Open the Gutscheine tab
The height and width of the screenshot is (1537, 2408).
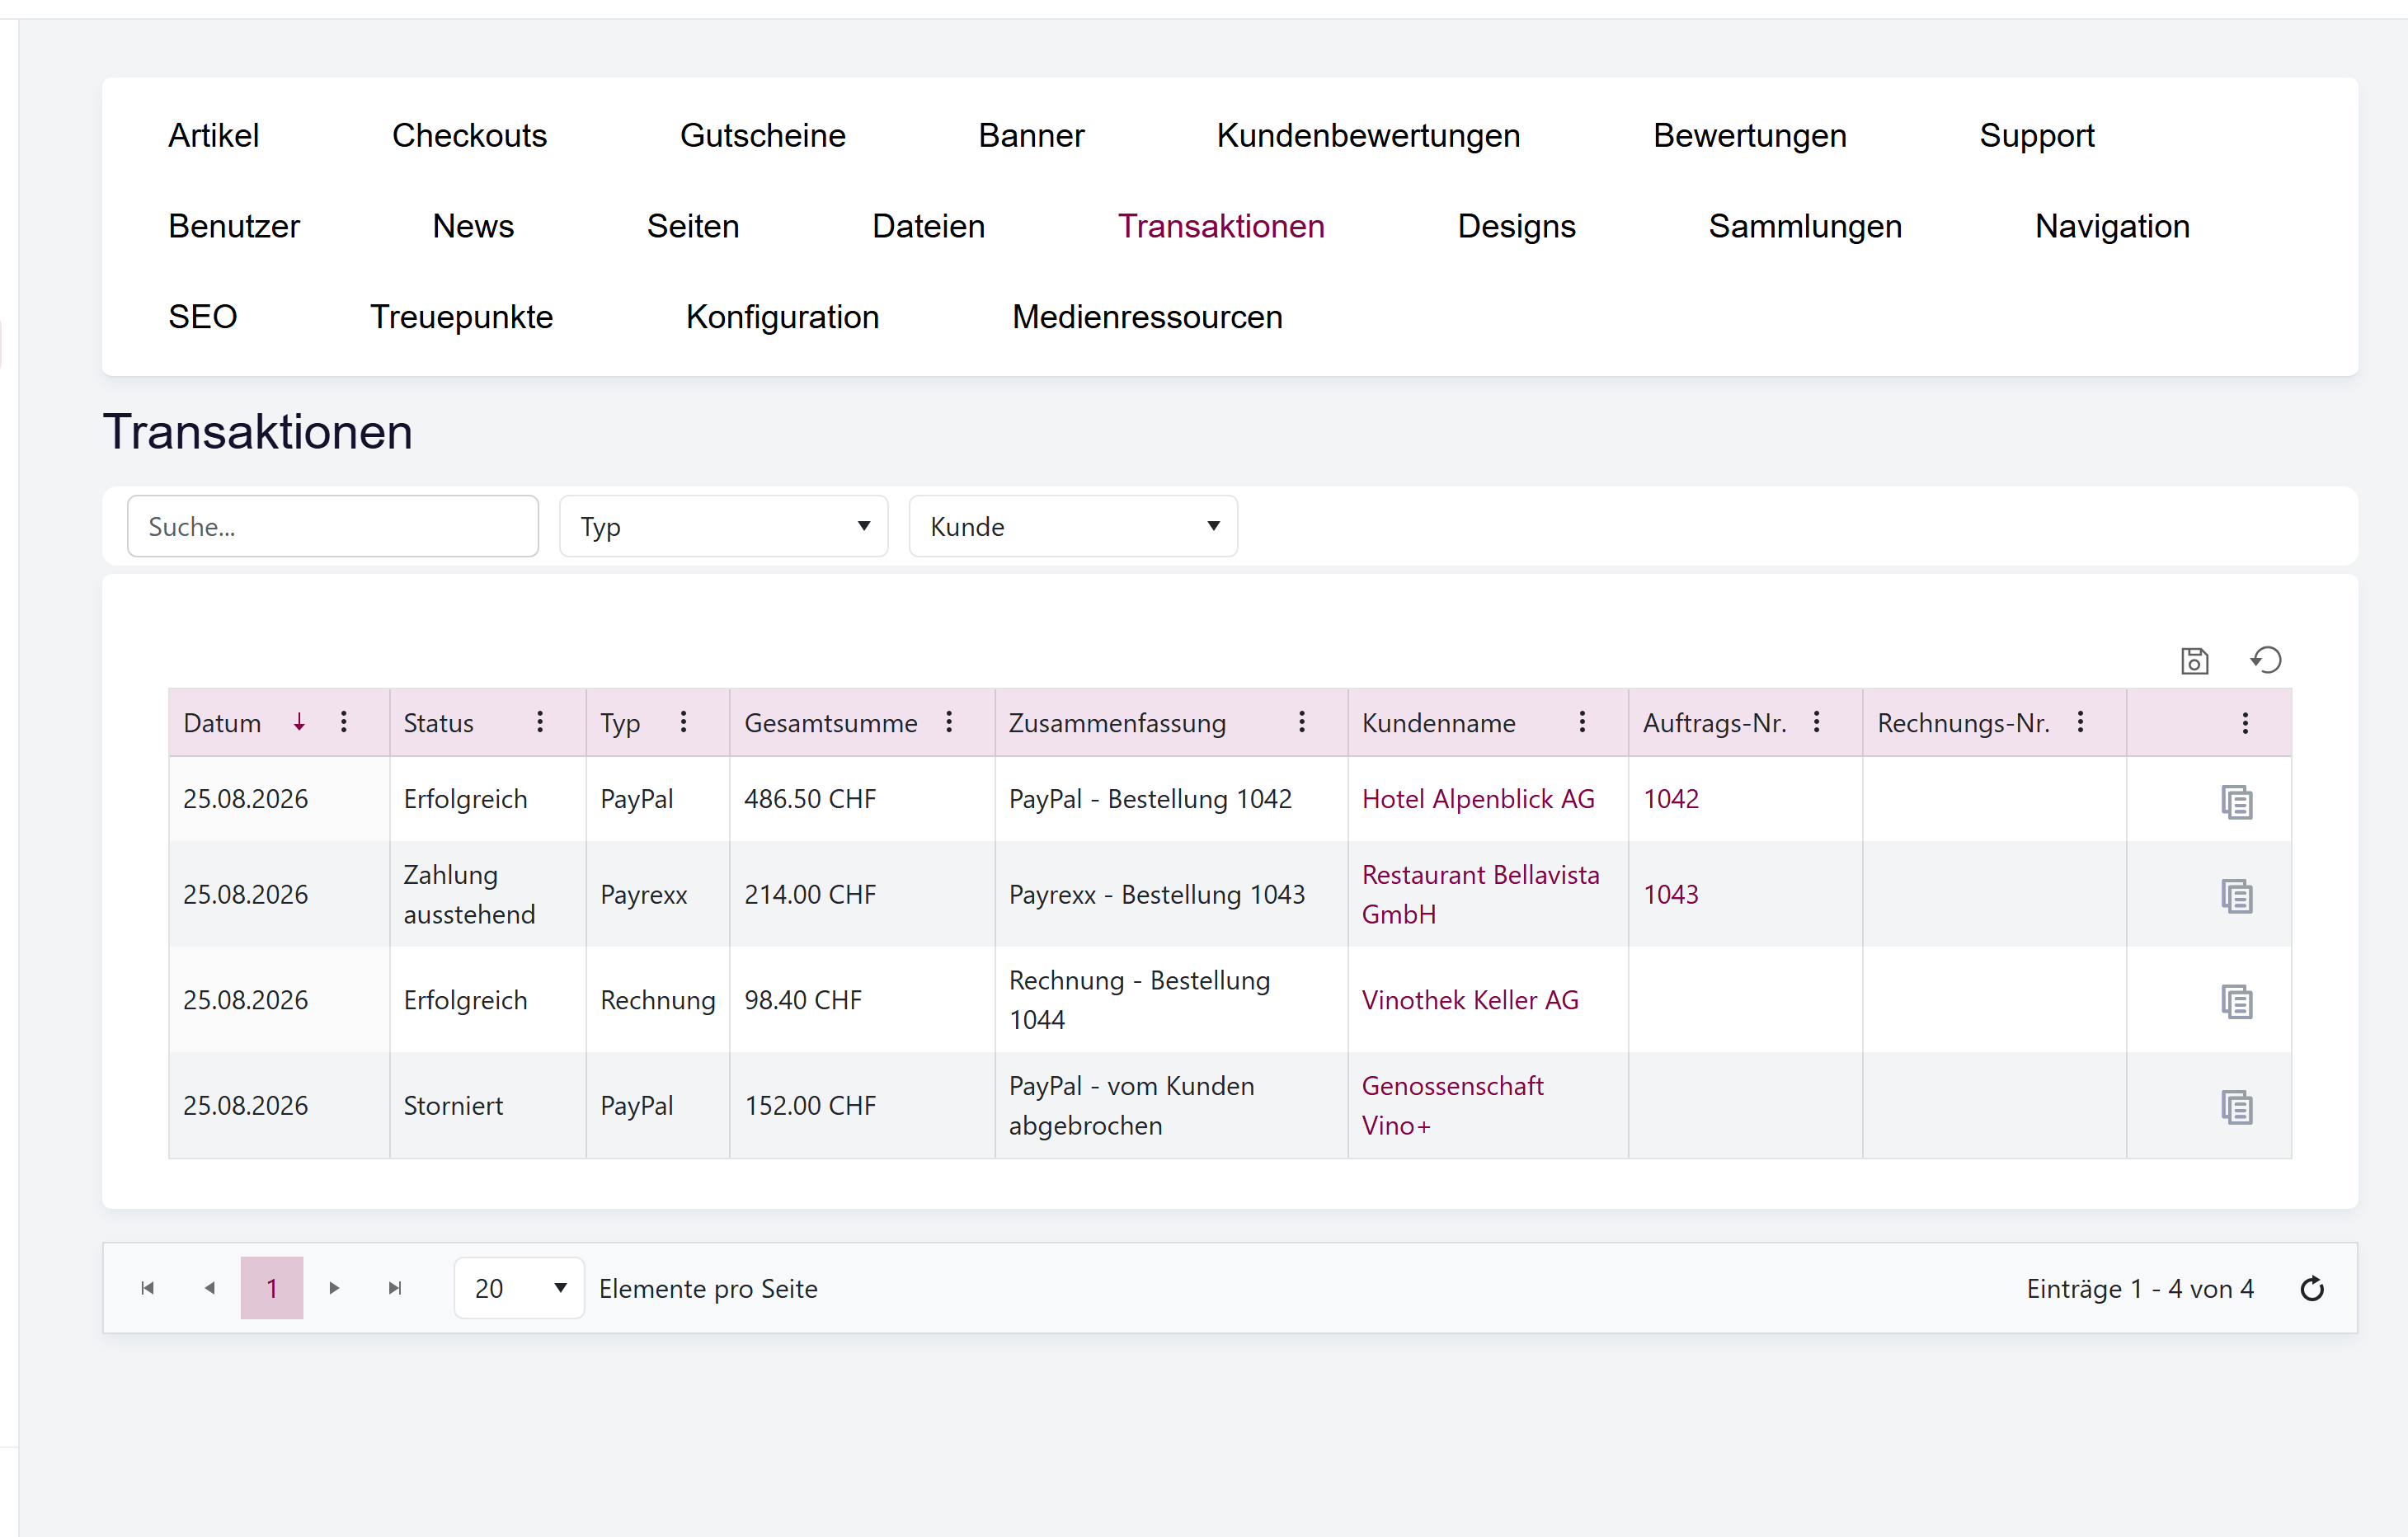[x=763, y=135]
